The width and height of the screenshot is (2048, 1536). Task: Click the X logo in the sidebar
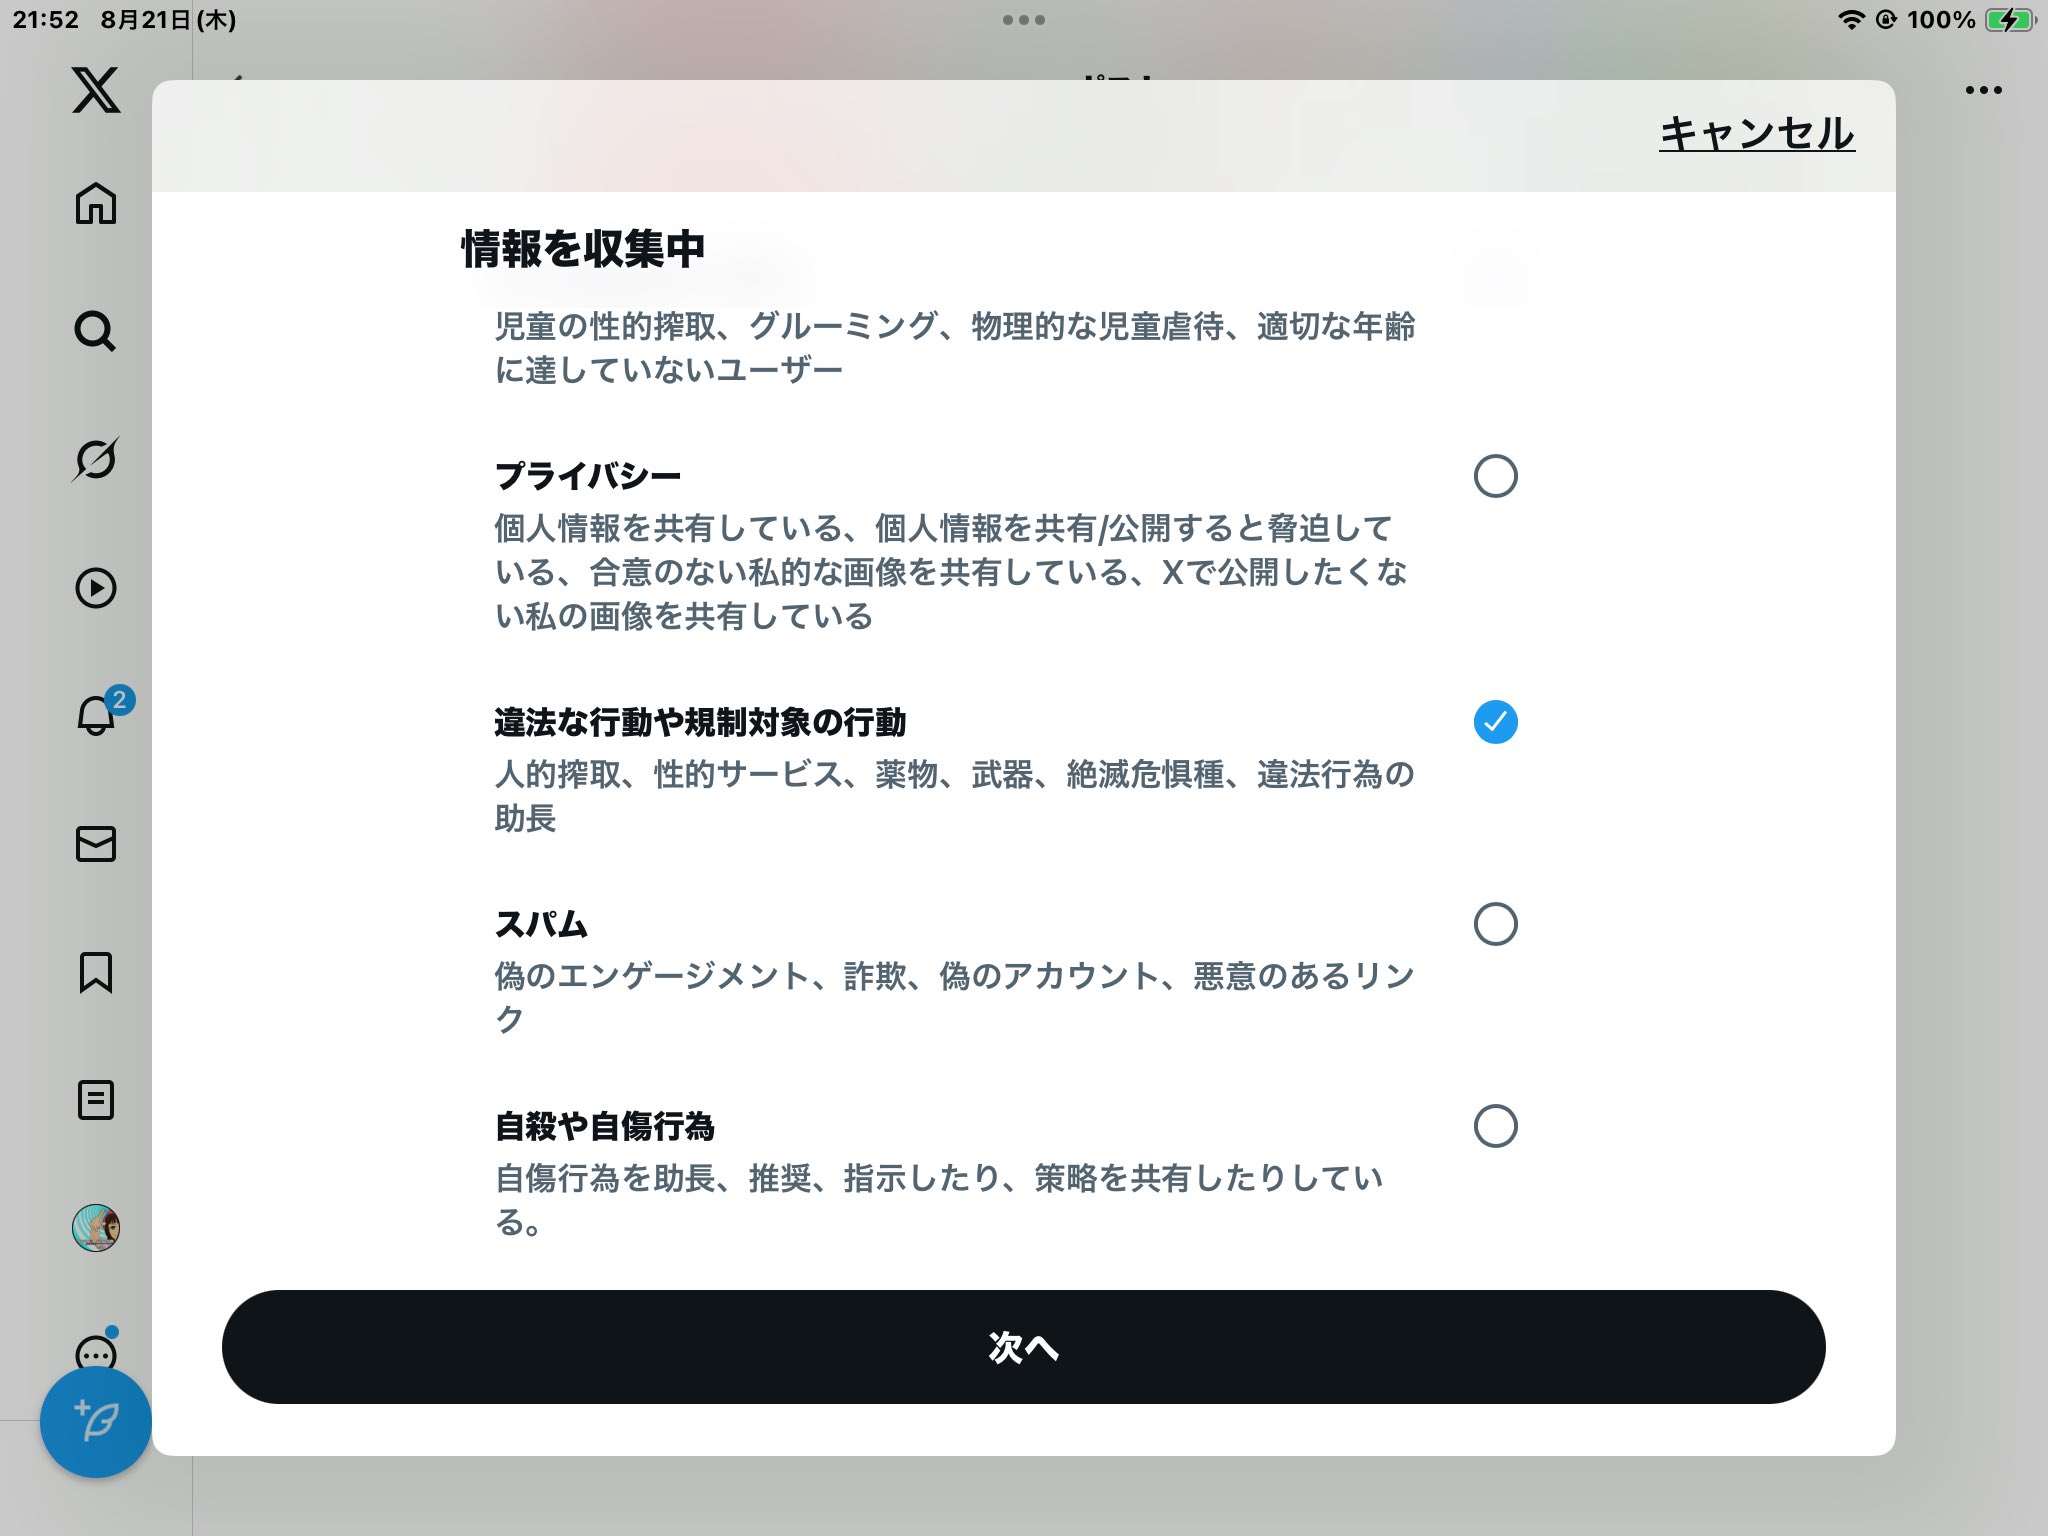96,90
